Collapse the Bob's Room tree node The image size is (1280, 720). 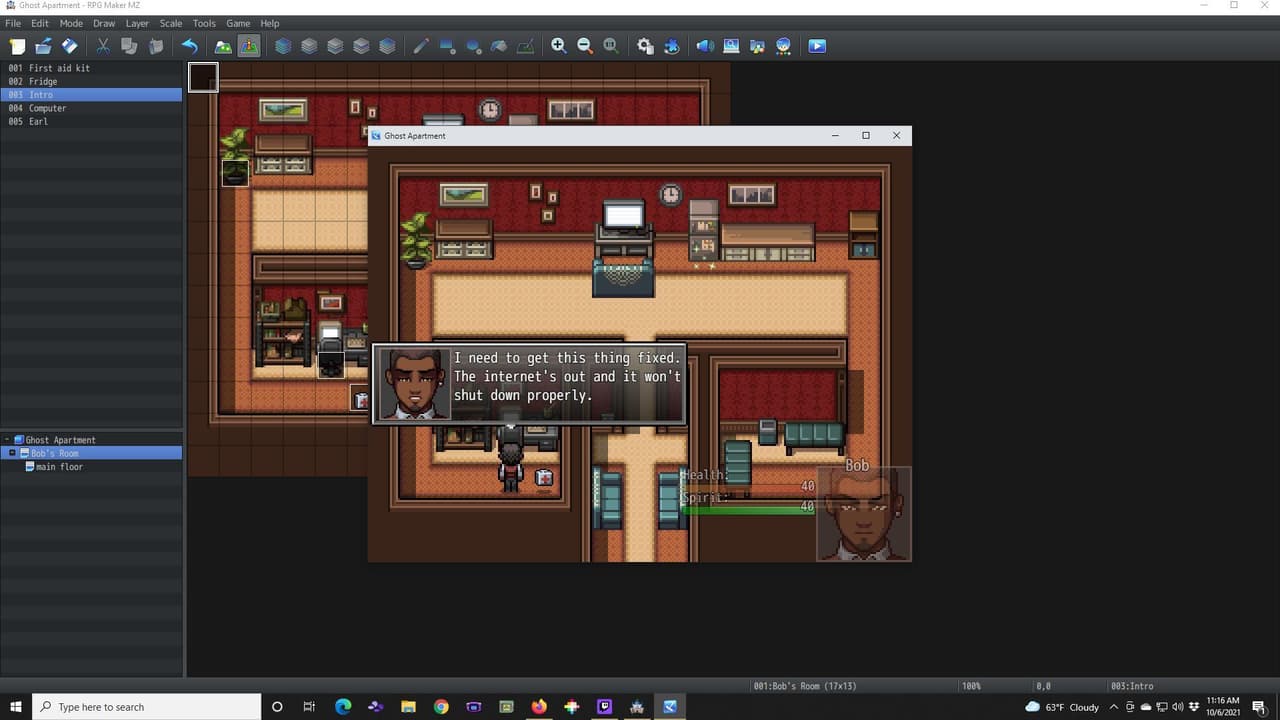(13, 453)
